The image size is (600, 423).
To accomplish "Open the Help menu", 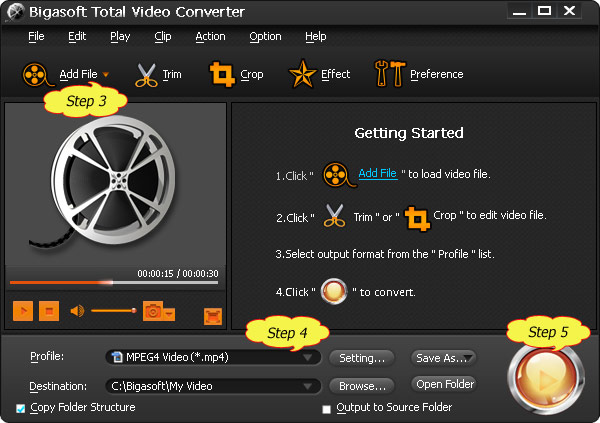I will coord(316,36).
